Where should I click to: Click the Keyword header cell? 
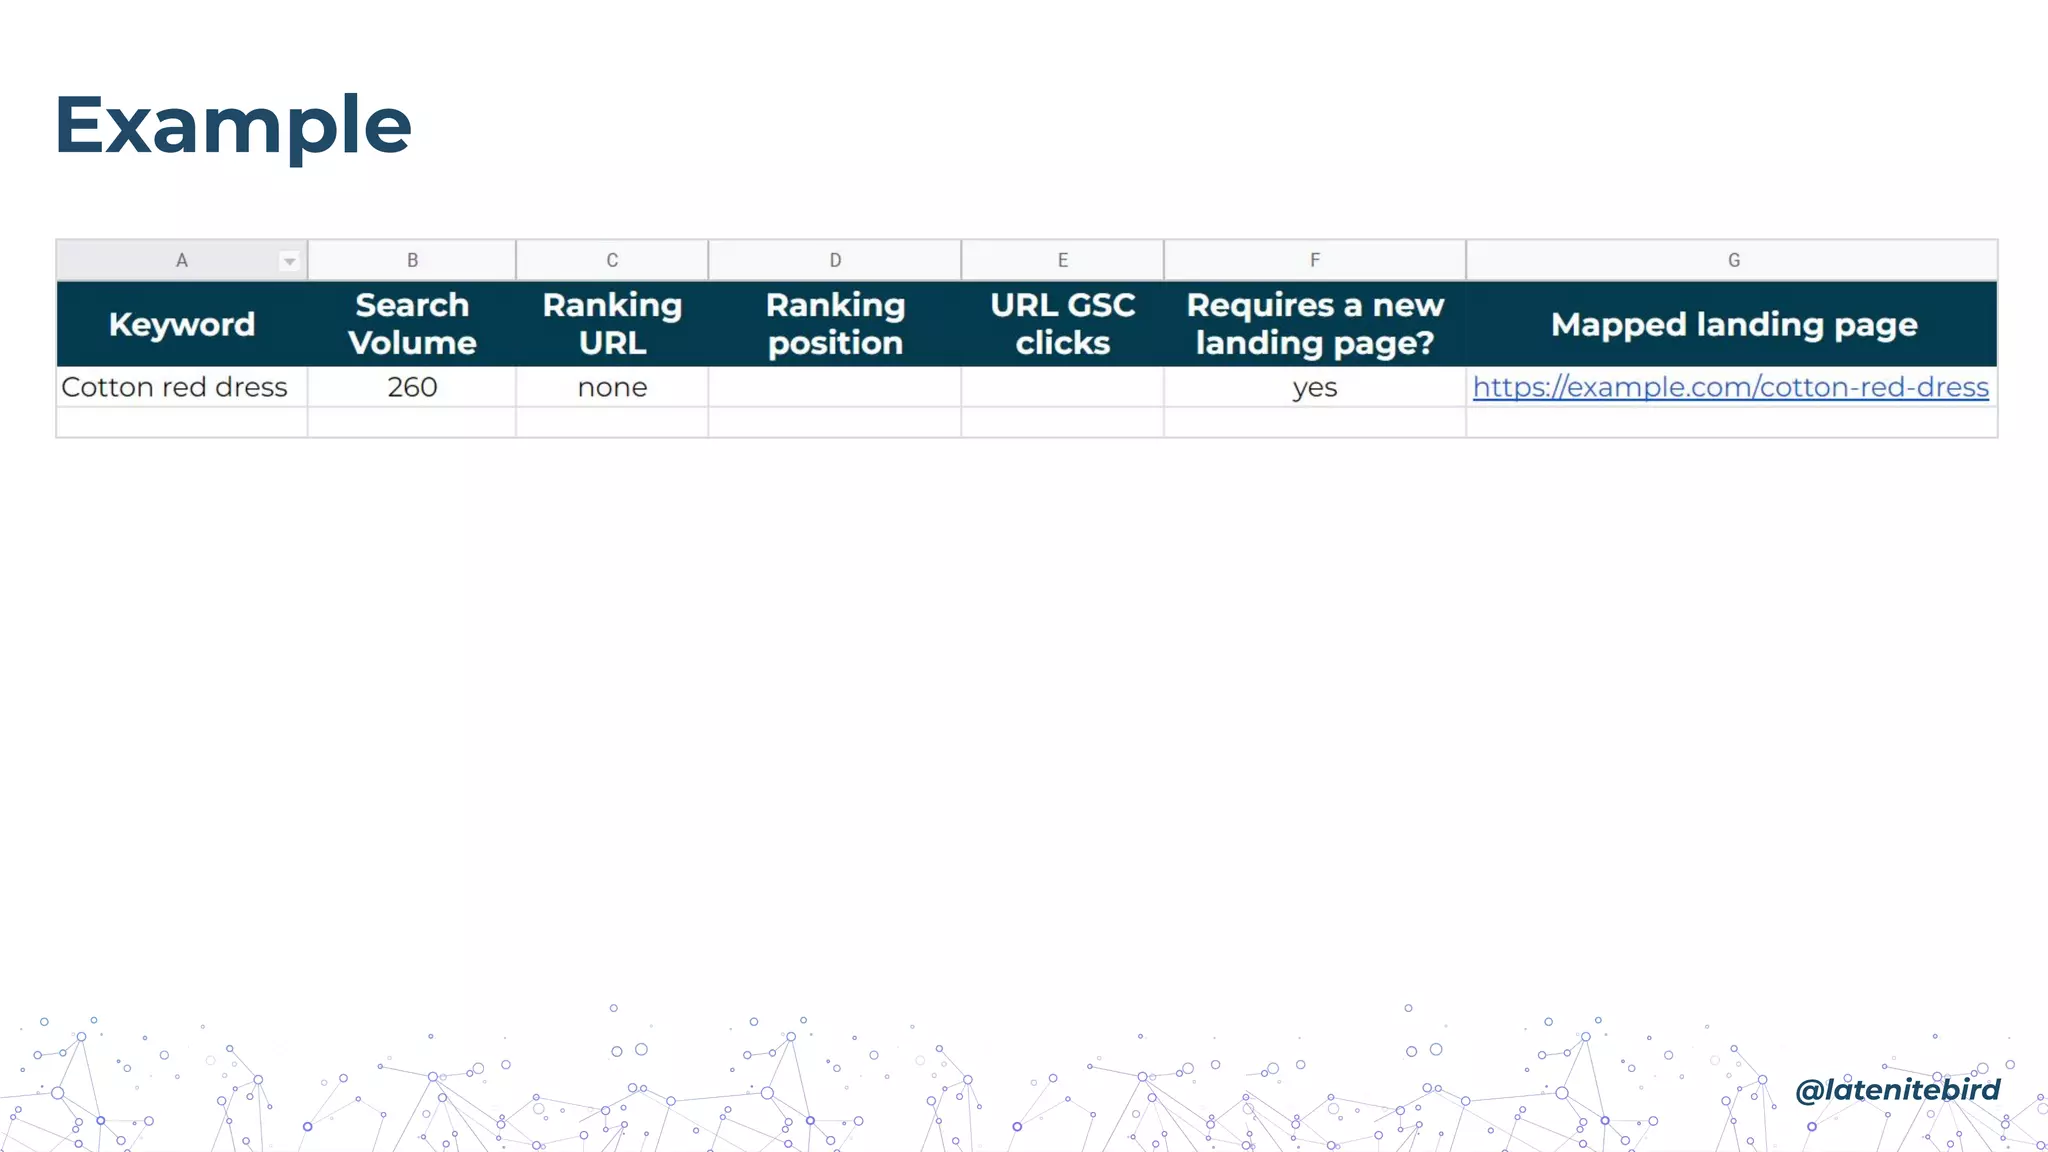coord(182,324)
